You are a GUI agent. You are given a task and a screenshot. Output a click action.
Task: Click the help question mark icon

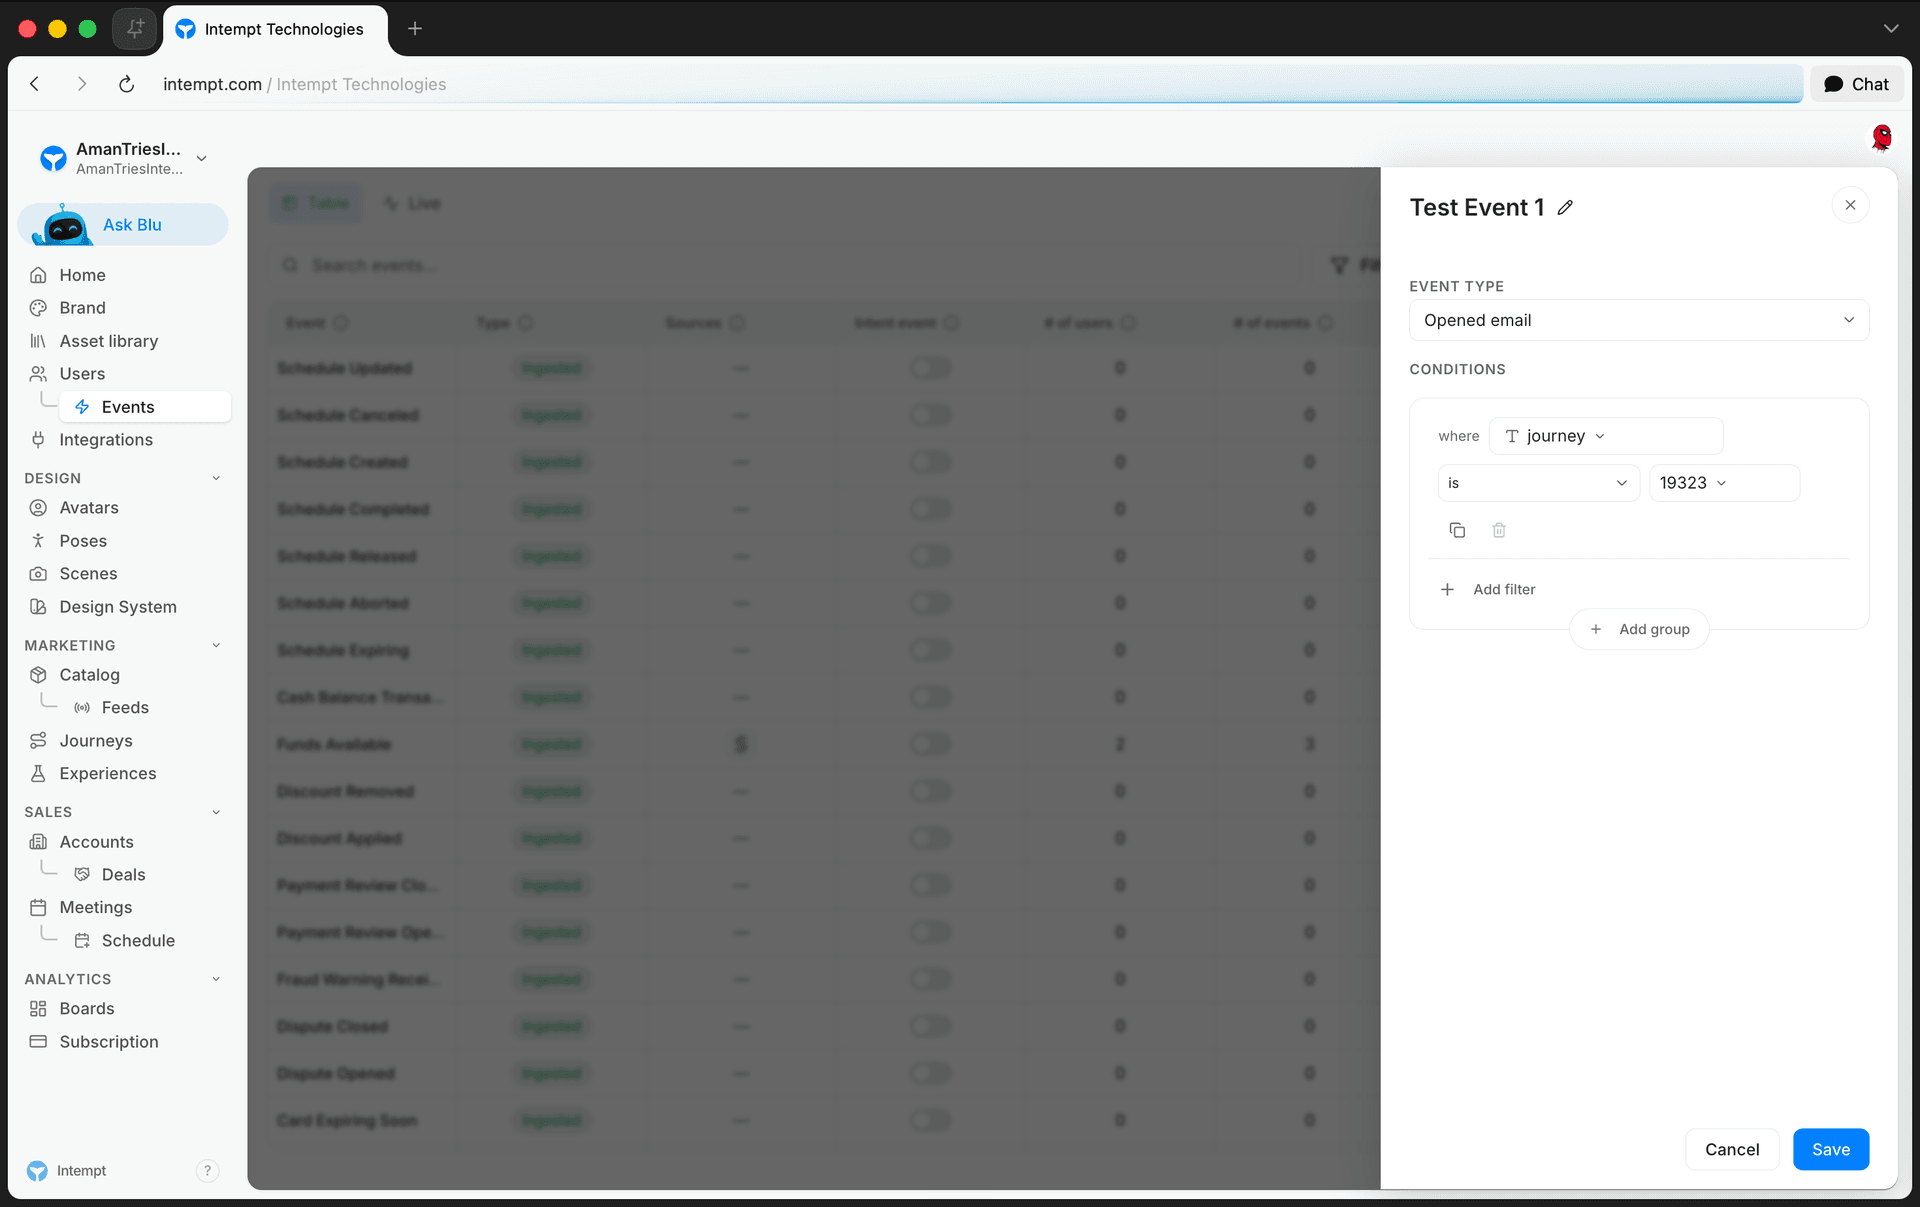[x=207, y=1171]
